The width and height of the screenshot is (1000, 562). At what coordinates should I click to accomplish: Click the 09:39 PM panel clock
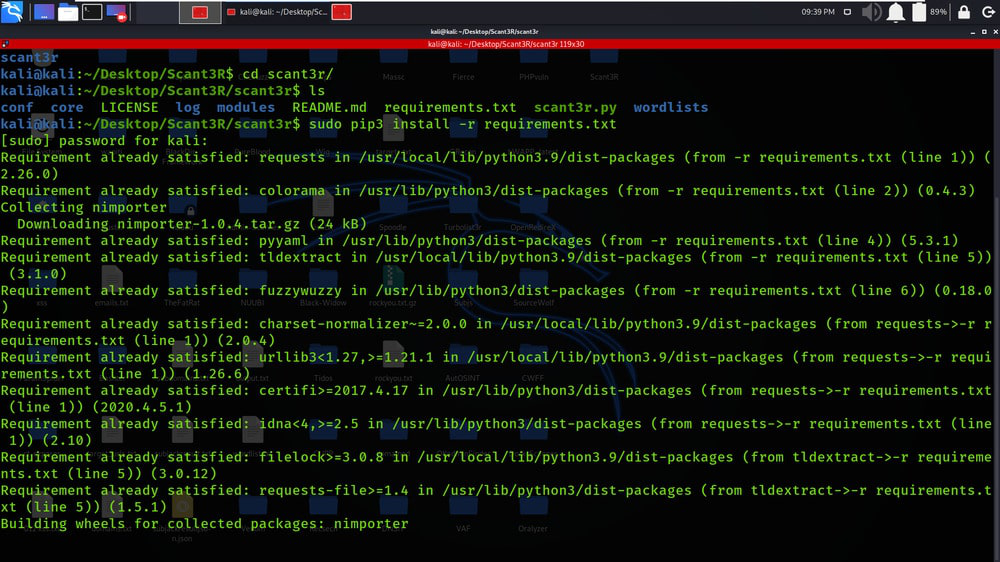click(818, 11)
